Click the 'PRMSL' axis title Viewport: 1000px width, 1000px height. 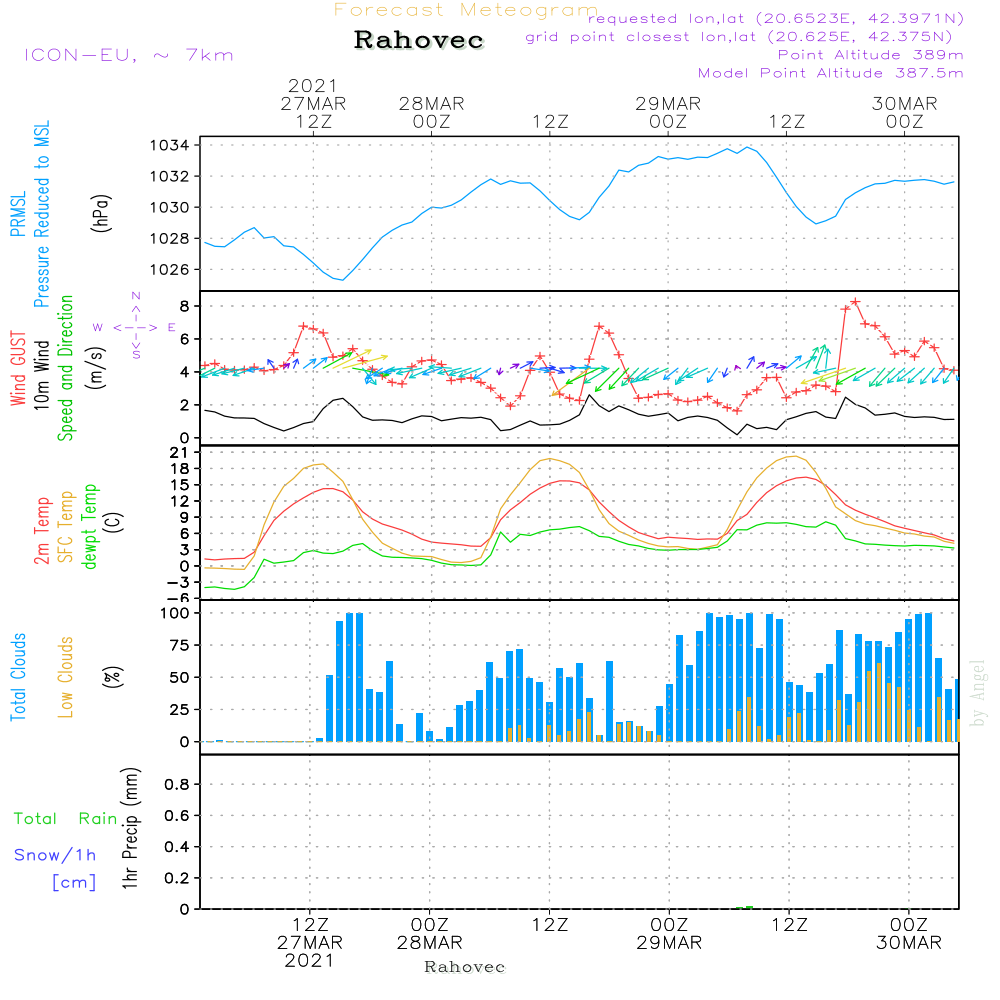coord(18,213)
